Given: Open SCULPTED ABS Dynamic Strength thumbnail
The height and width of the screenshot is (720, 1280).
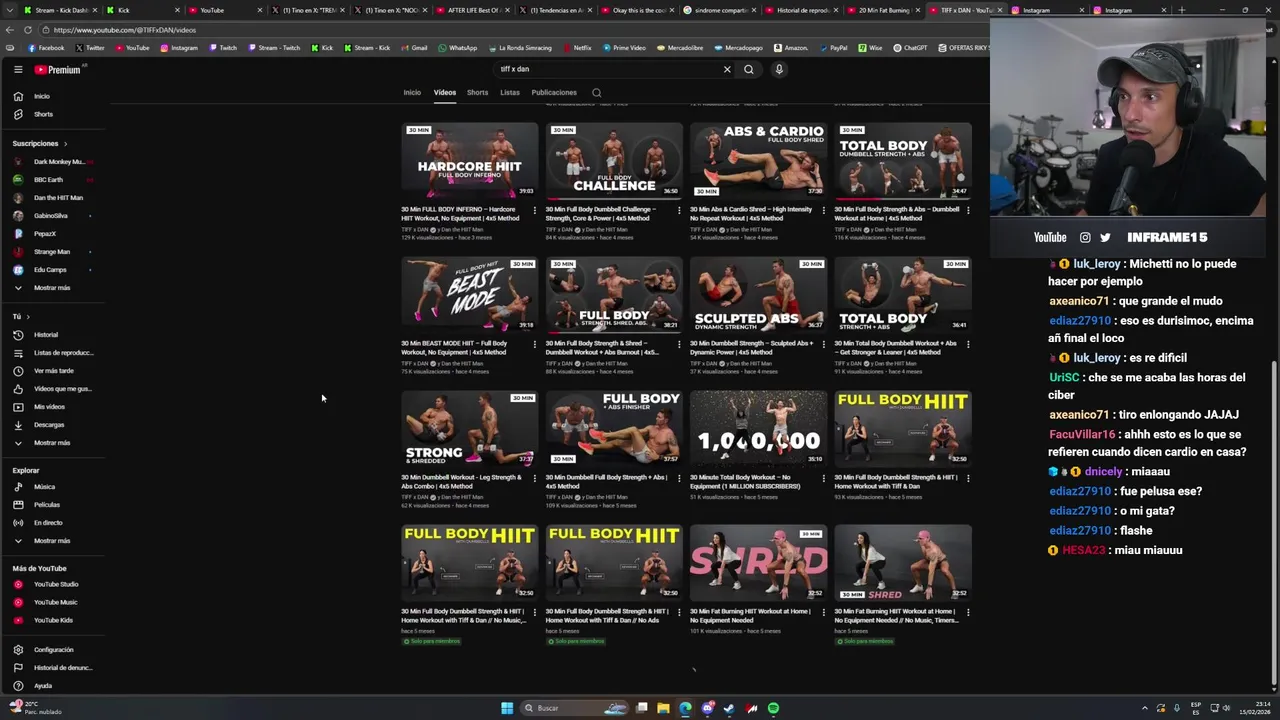Looking at the screenshot, I should (758, 295).
